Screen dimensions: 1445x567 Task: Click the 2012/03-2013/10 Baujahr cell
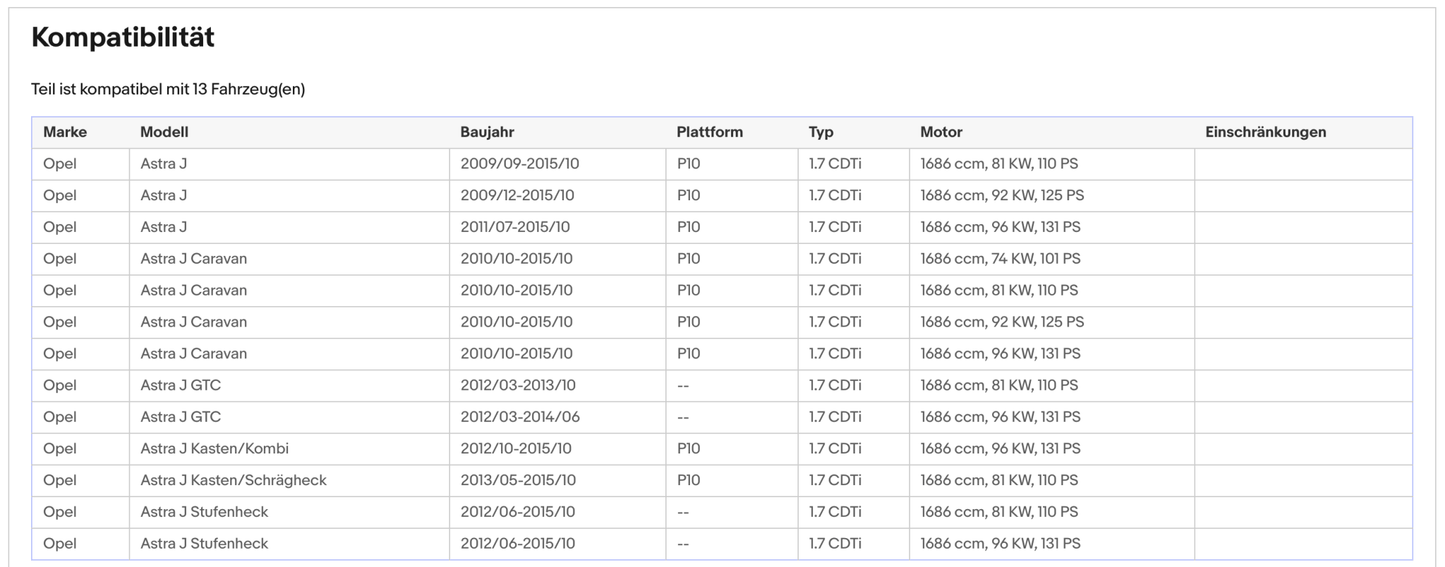(518, 385)
